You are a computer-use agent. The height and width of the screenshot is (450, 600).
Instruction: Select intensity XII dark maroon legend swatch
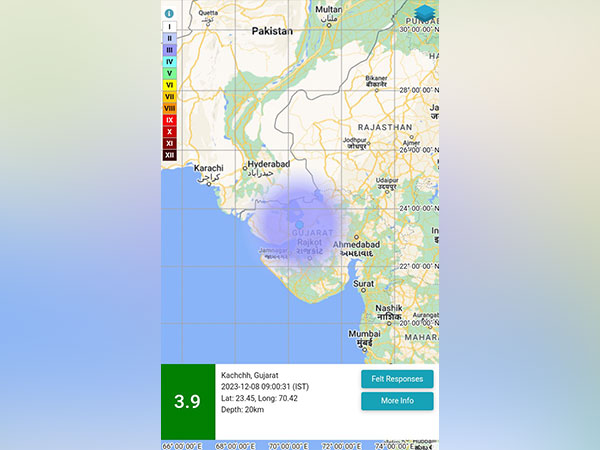click(169, 155)
